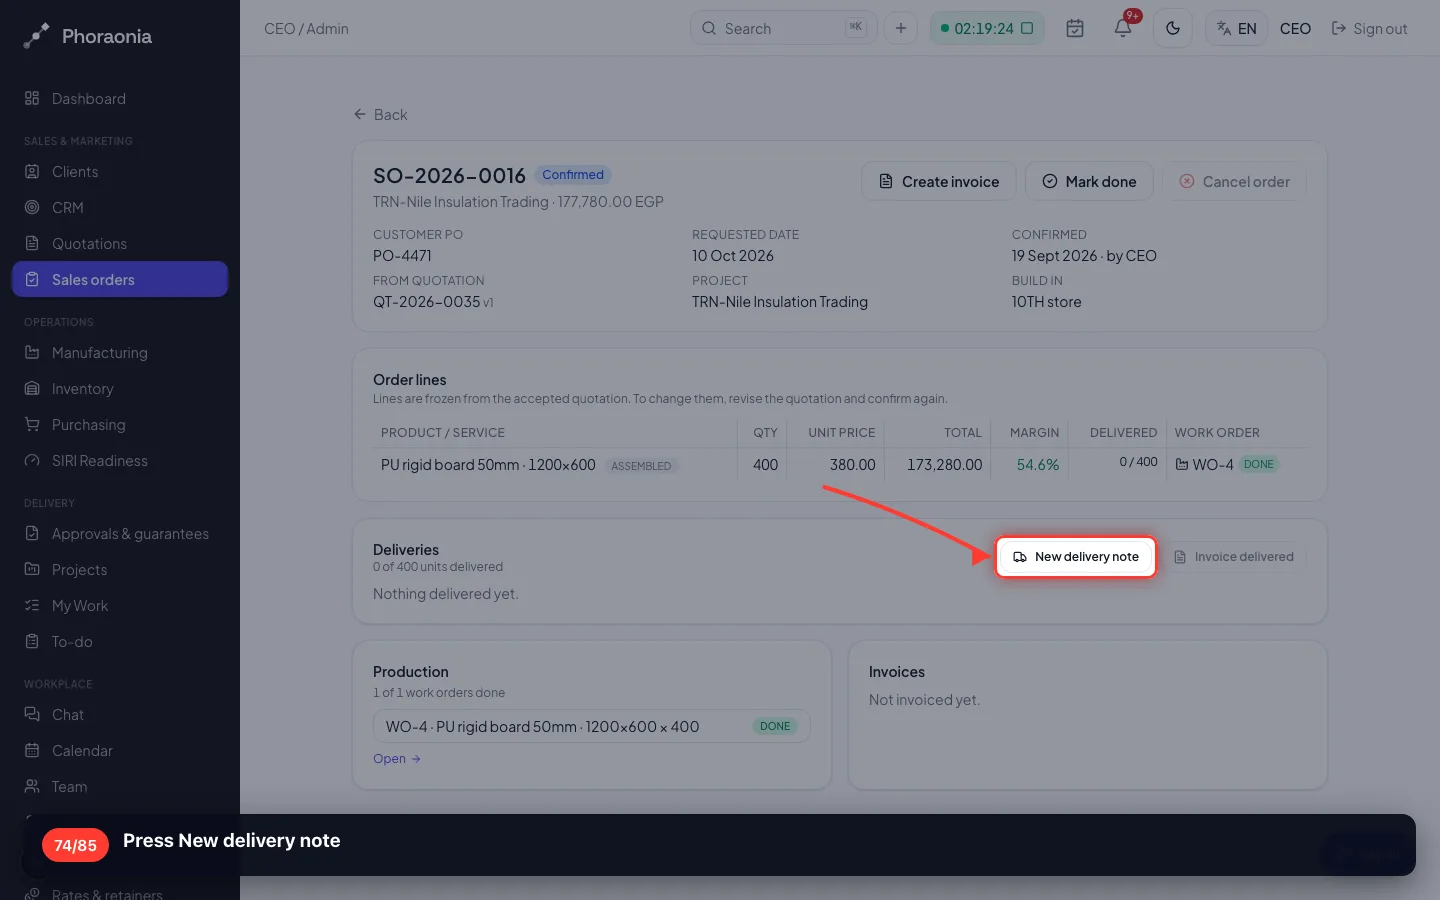Screen dimensions: 1440x900
Task: Click the Chat bubble icon
Action: pos(32,715)
